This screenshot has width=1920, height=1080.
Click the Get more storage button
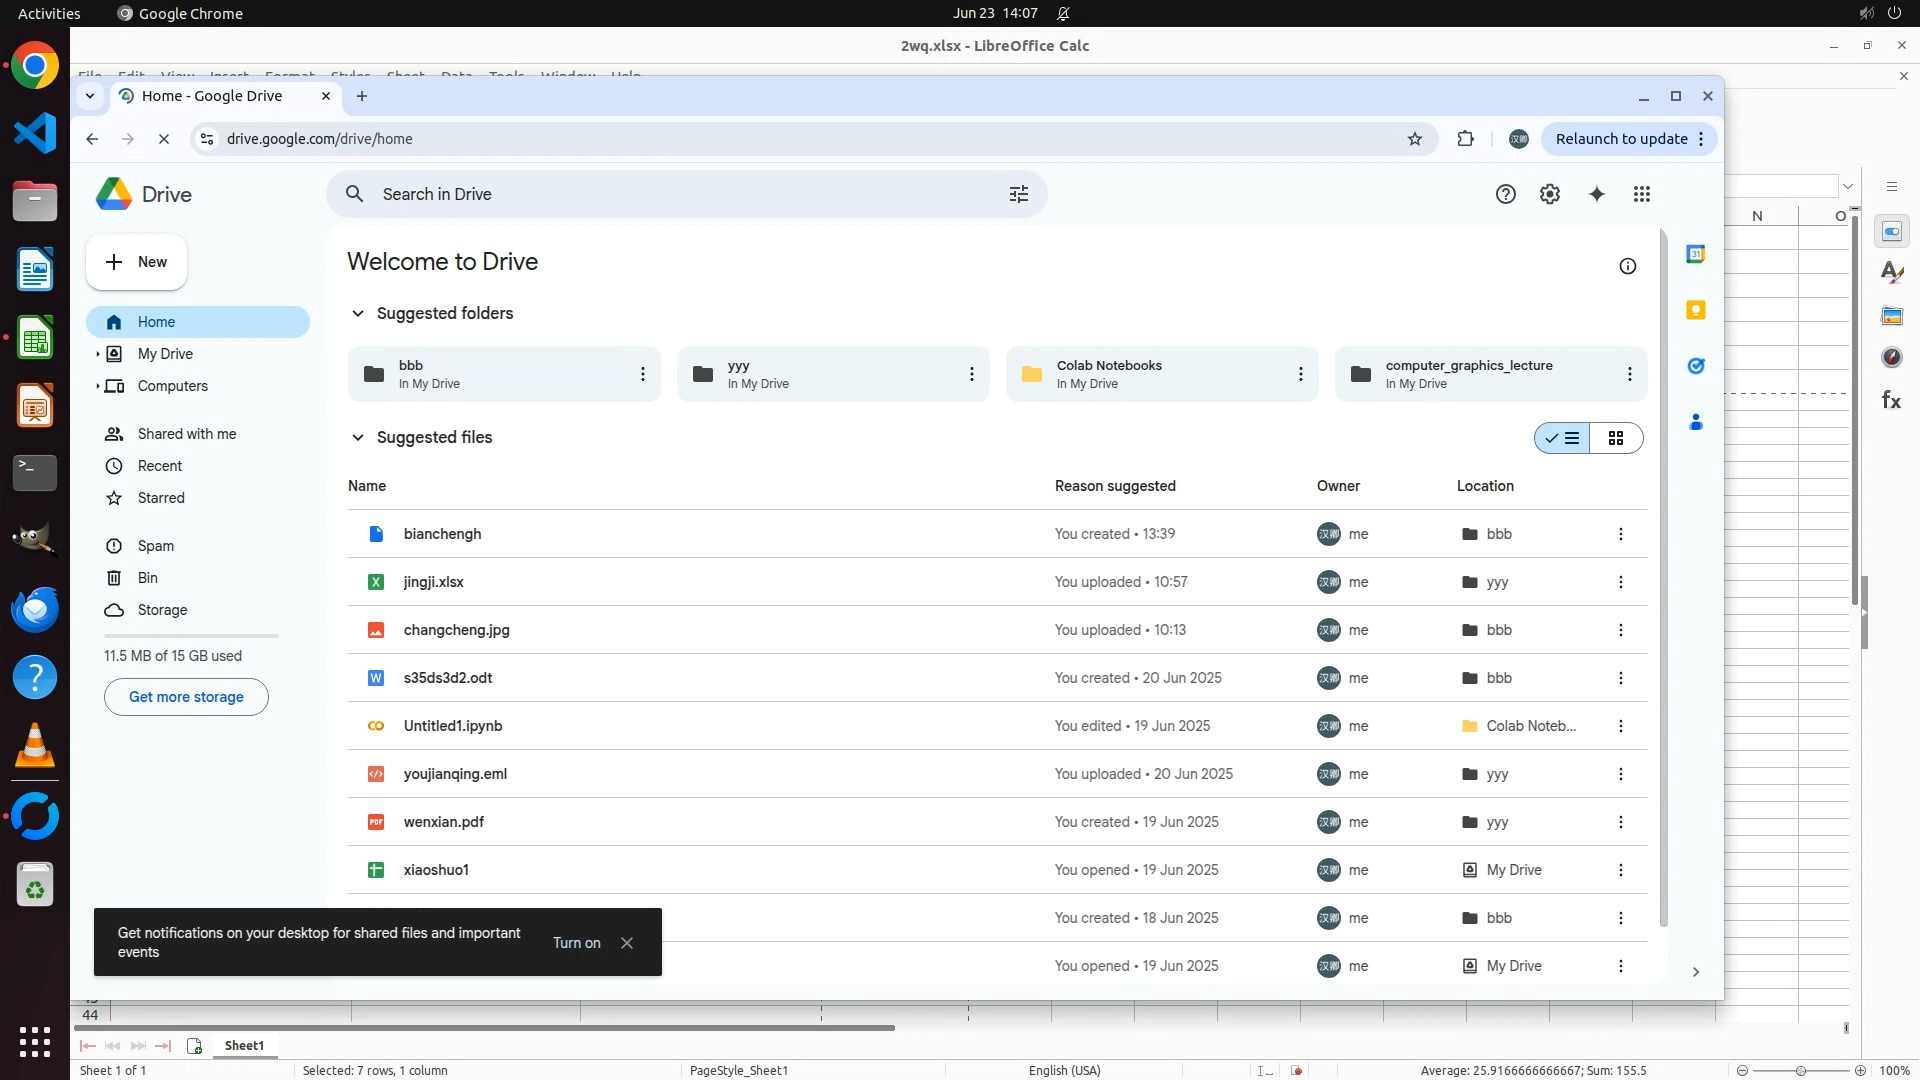coord(186,697)
